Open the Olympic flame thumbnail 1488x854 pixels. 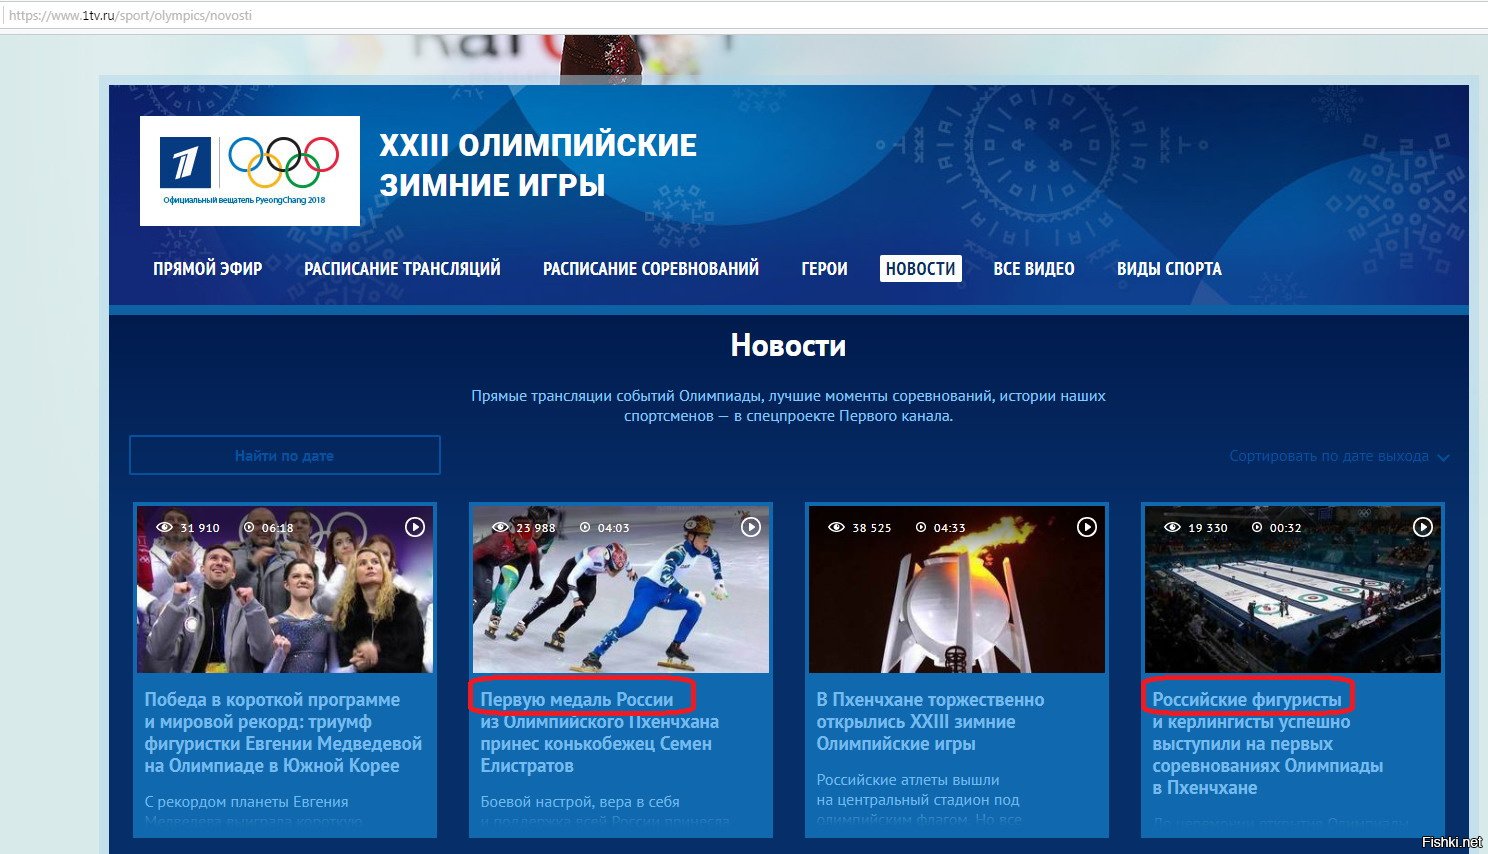[957, 589]
